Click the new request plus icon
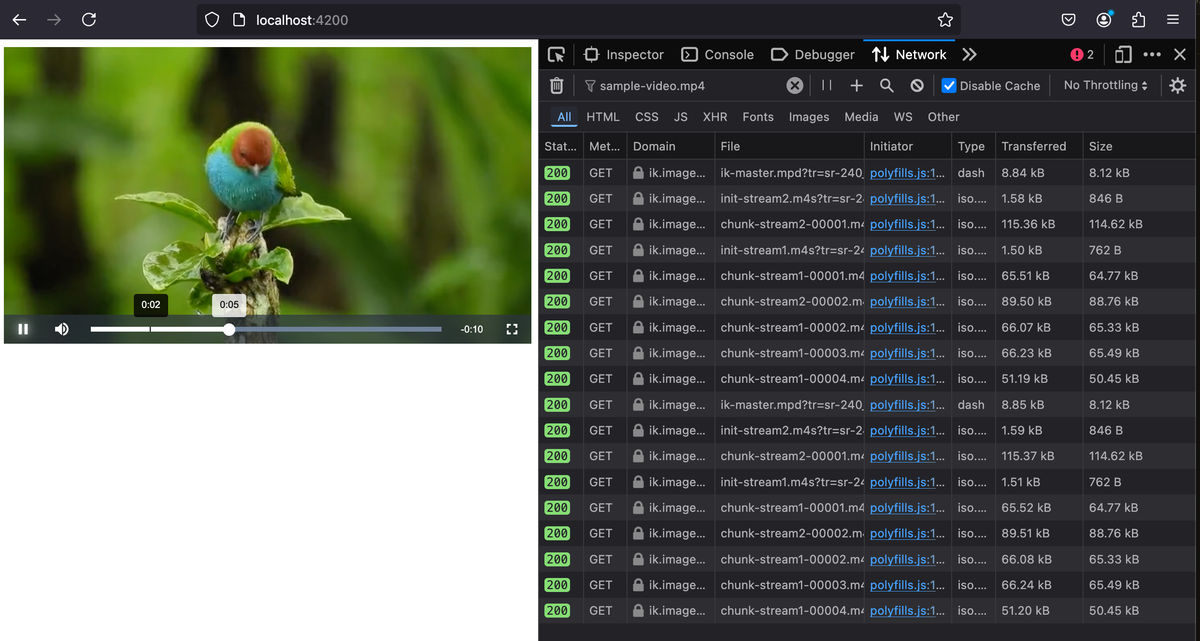 [x=856, y=85]
